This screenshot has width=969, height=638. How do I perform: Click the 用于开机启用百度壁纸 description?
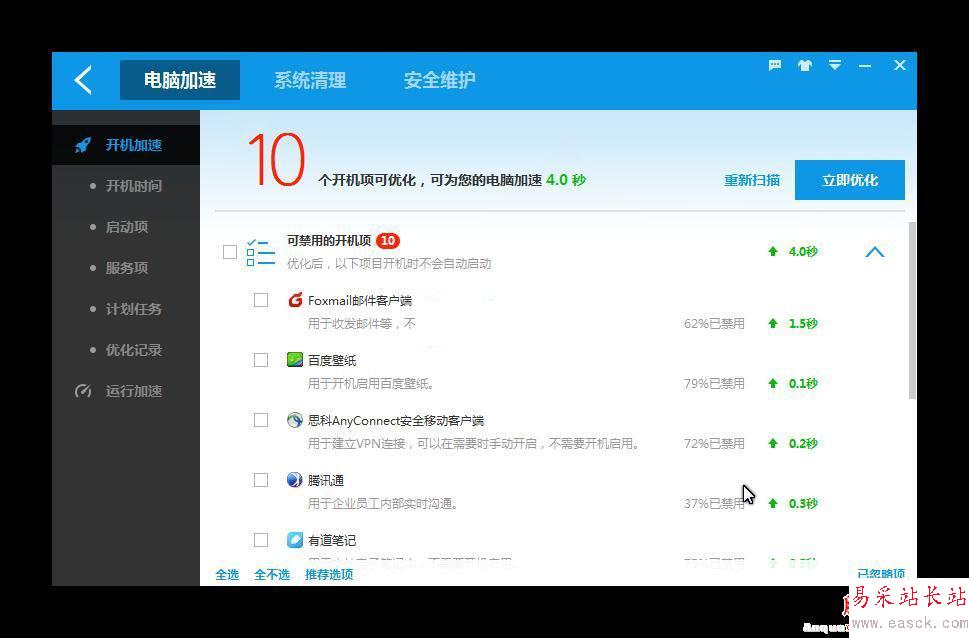371,384
